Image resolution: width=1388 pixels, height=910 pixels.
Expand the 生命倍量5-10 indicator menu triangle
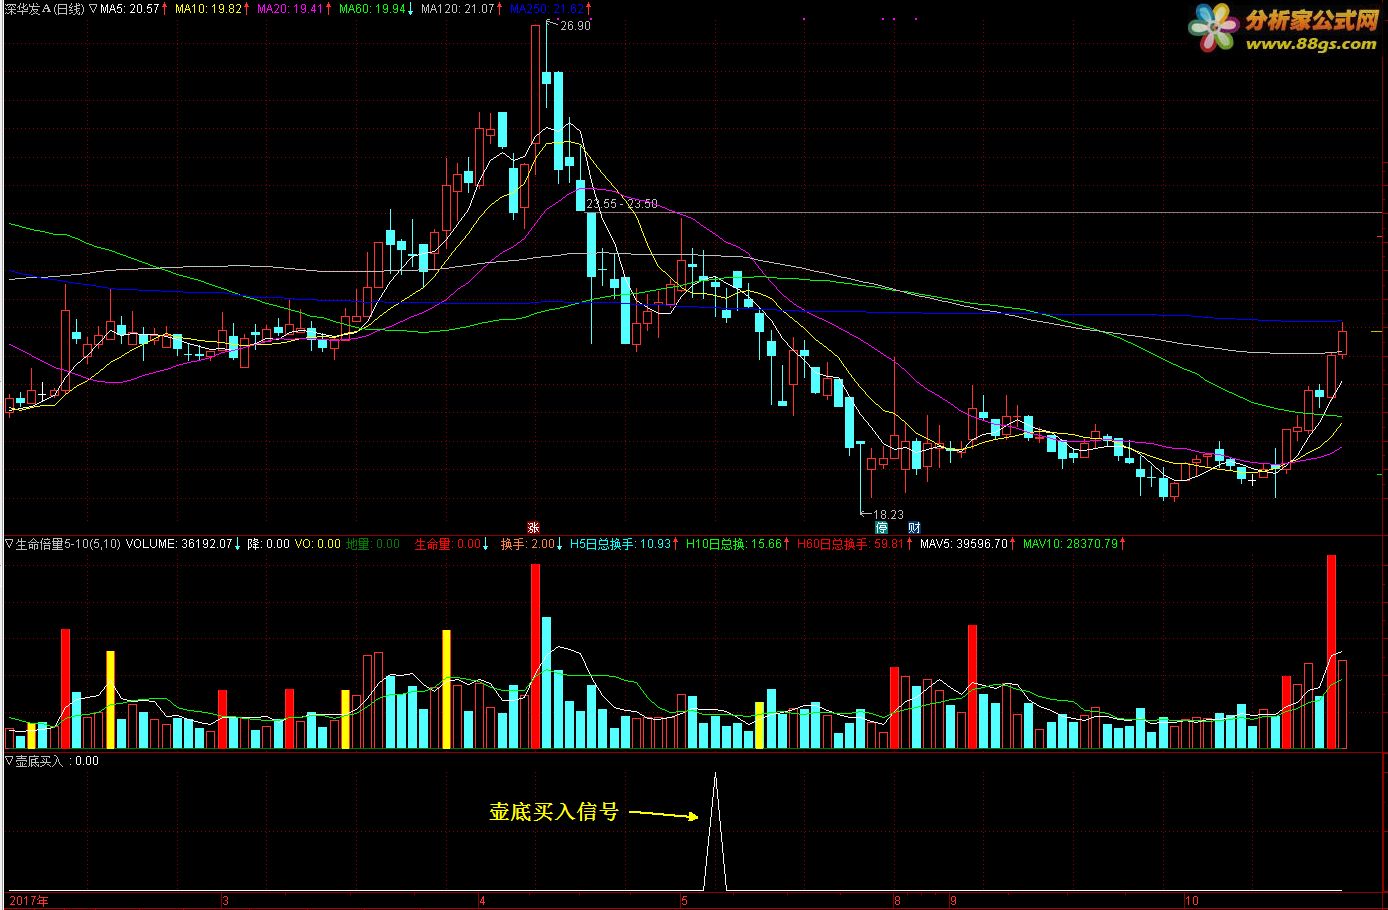pos(9,544)
